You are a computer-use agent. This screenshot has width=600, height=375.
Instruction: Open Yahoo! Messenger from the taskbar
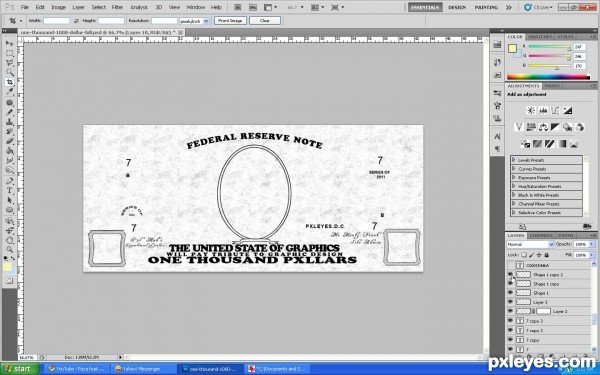tap(144, 369)
